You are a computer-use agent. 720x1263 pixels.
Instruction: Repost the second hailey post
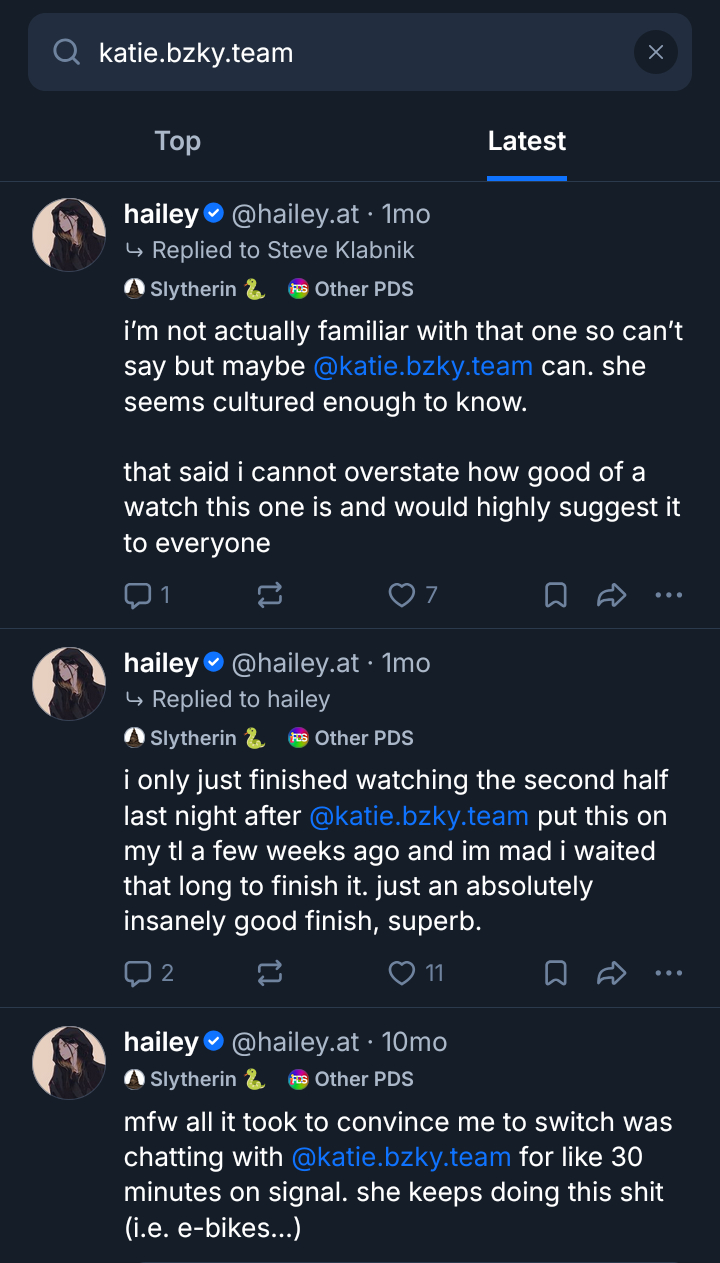270,973
